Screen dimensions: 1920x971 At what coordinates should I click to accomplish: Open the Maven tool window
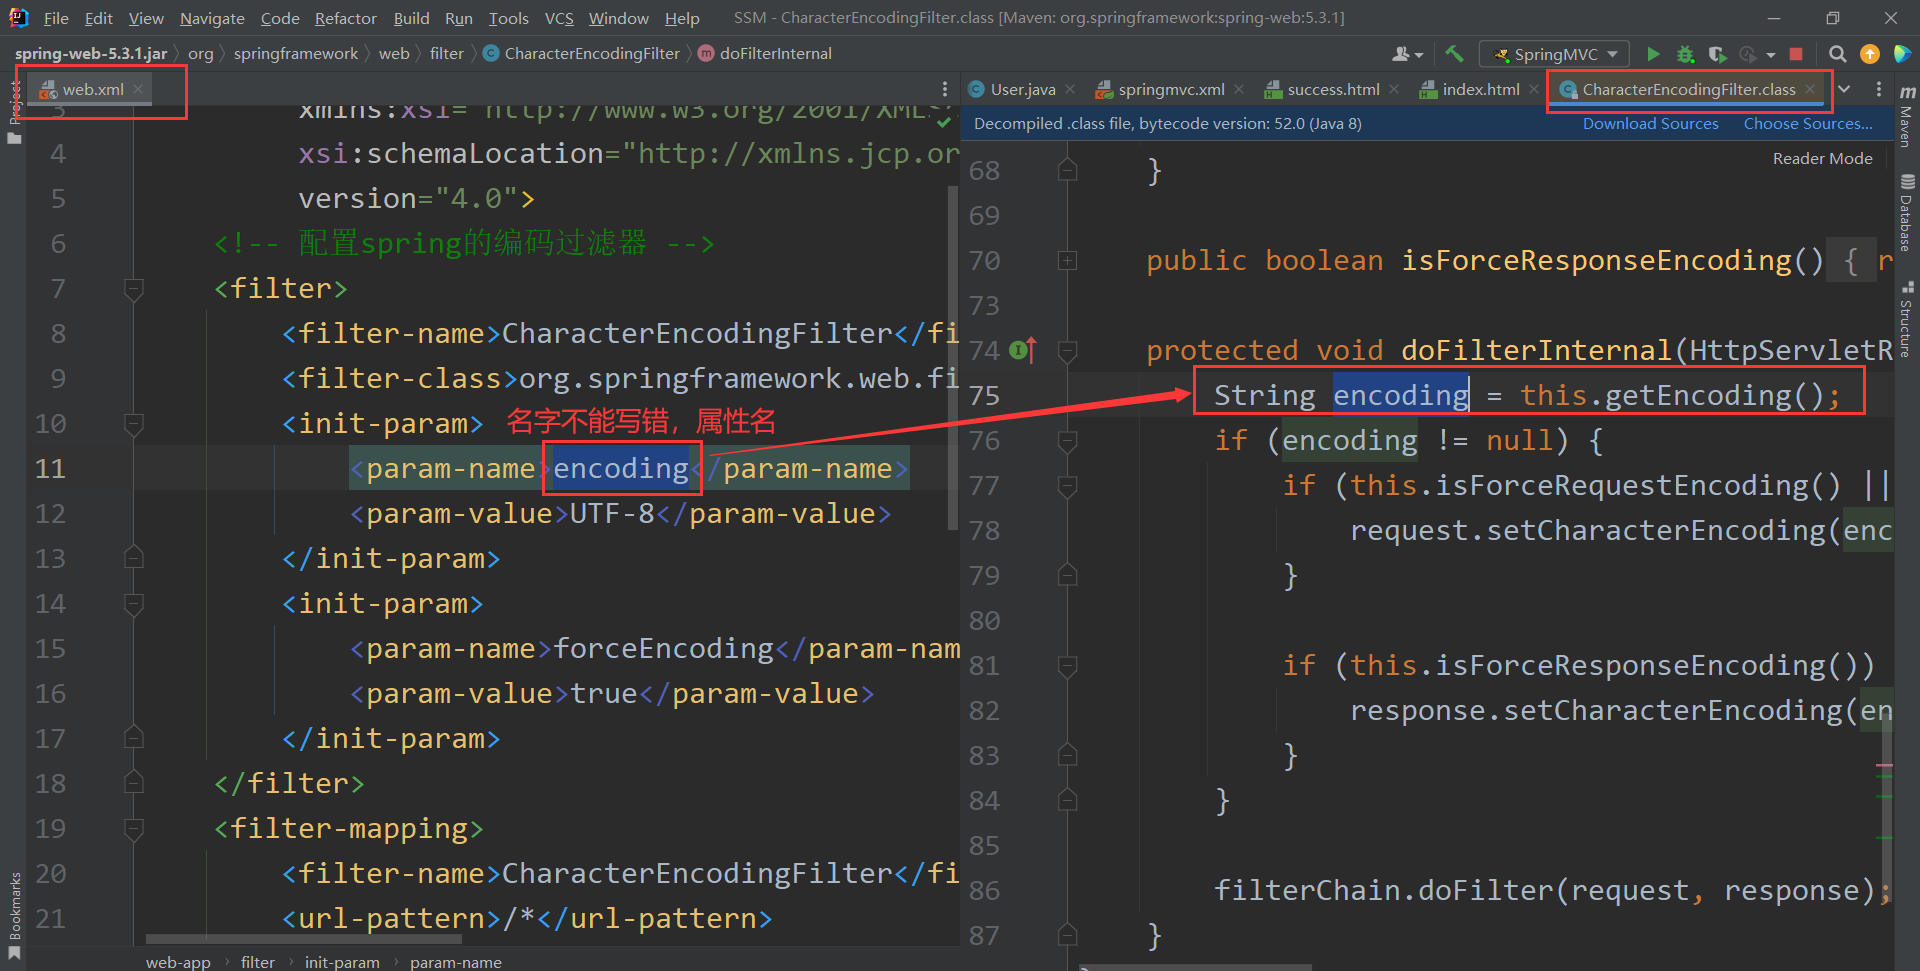(1907, 116)
